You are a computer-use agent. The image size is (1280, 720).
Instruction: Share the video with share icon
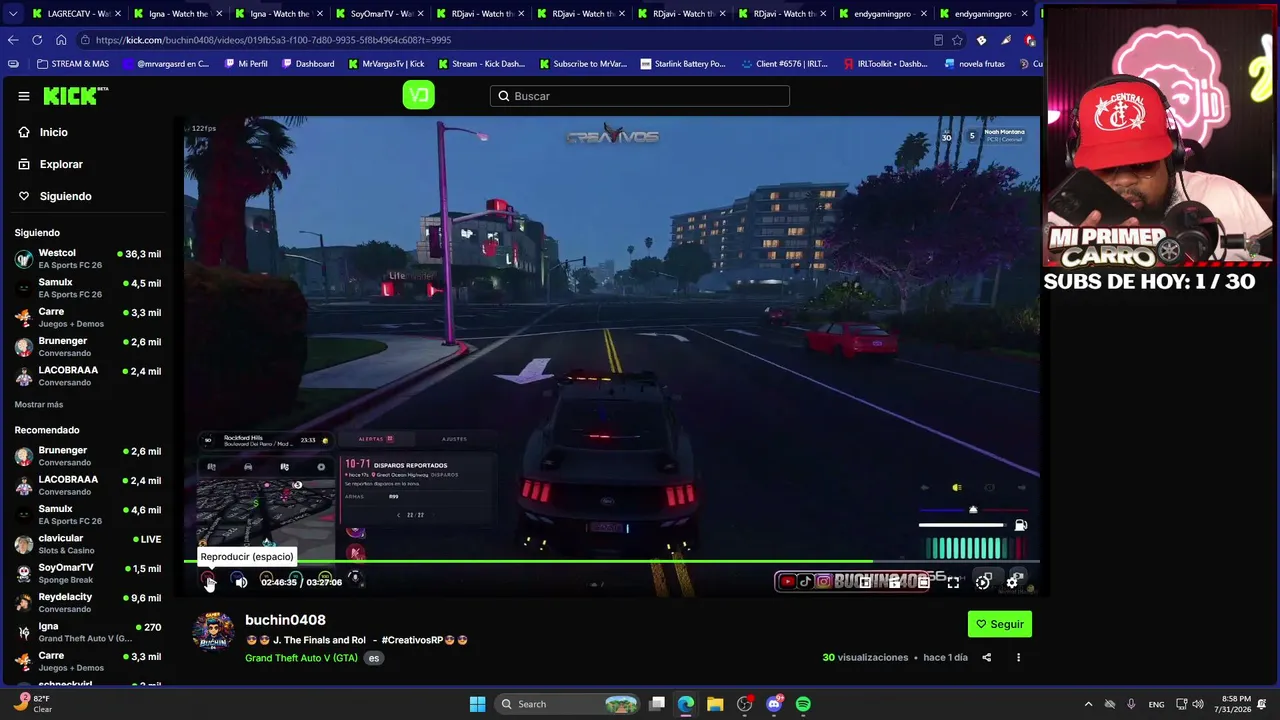(x=987, y=657)
